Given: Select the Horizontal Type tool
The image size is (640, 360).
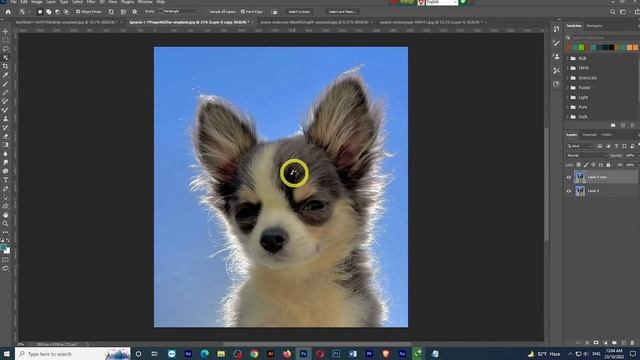Looking at the screenshot, I should point(5,180).
